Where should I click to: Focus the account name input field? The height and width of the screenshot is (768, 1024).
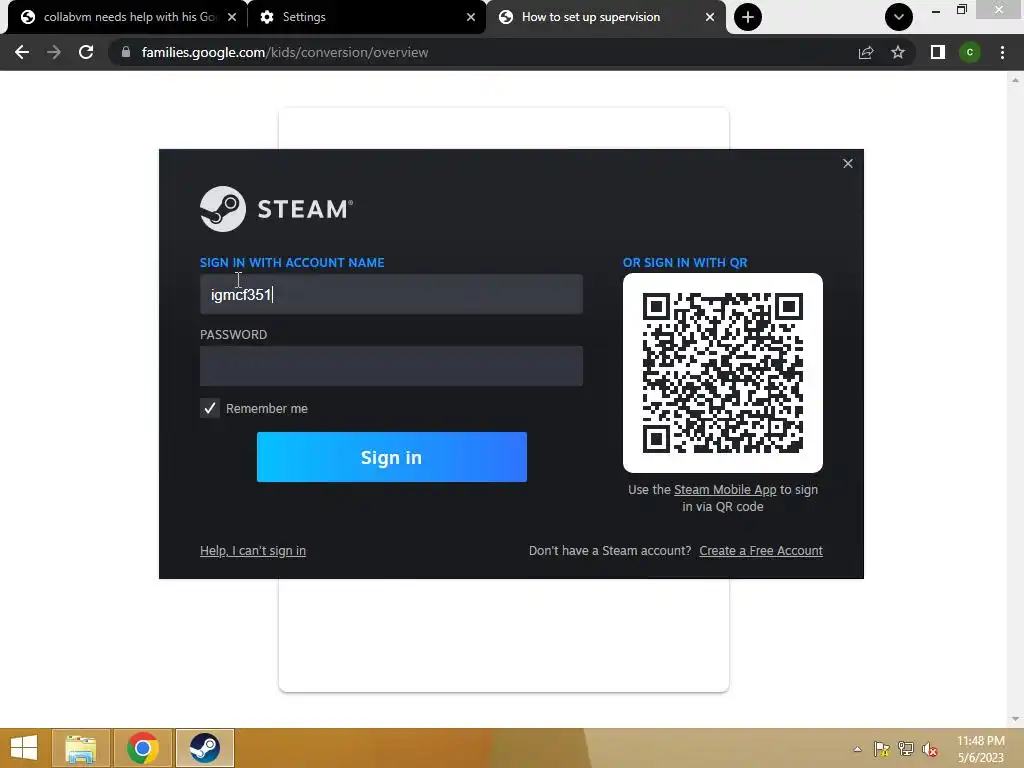point(391,294)
